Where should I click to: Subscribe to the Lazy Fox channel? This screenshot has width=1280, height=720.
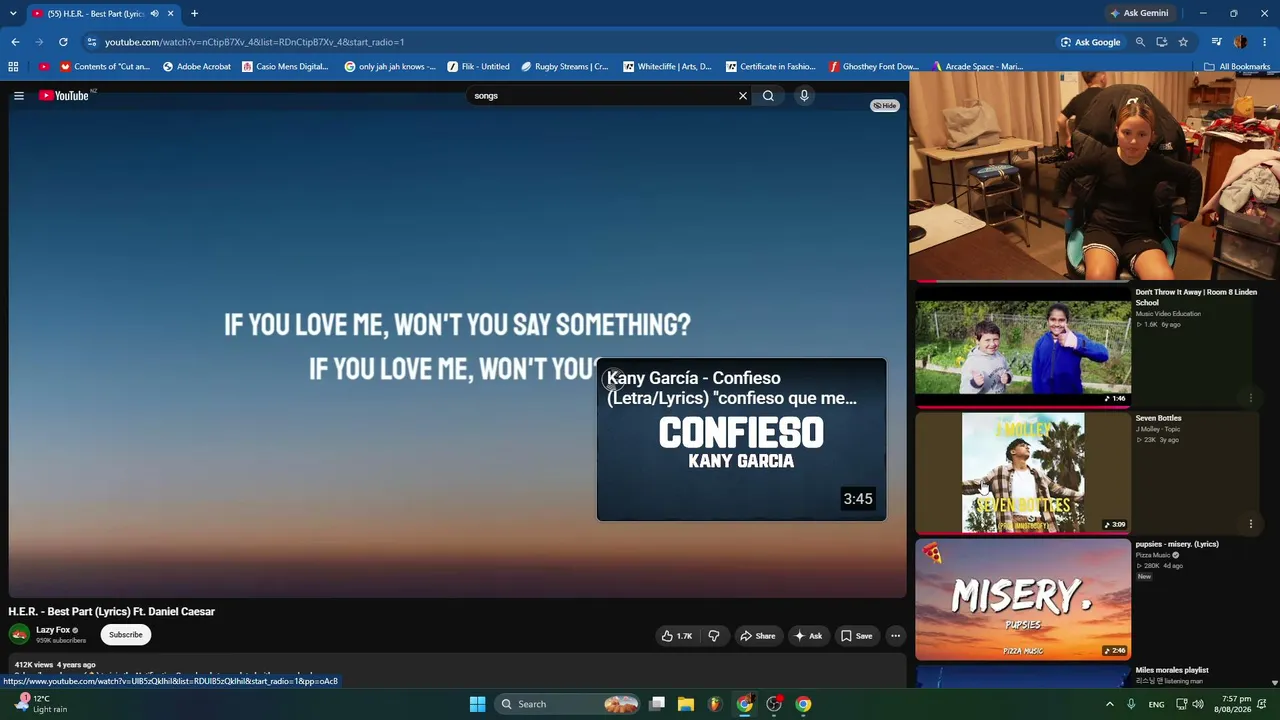pos(126,635)
